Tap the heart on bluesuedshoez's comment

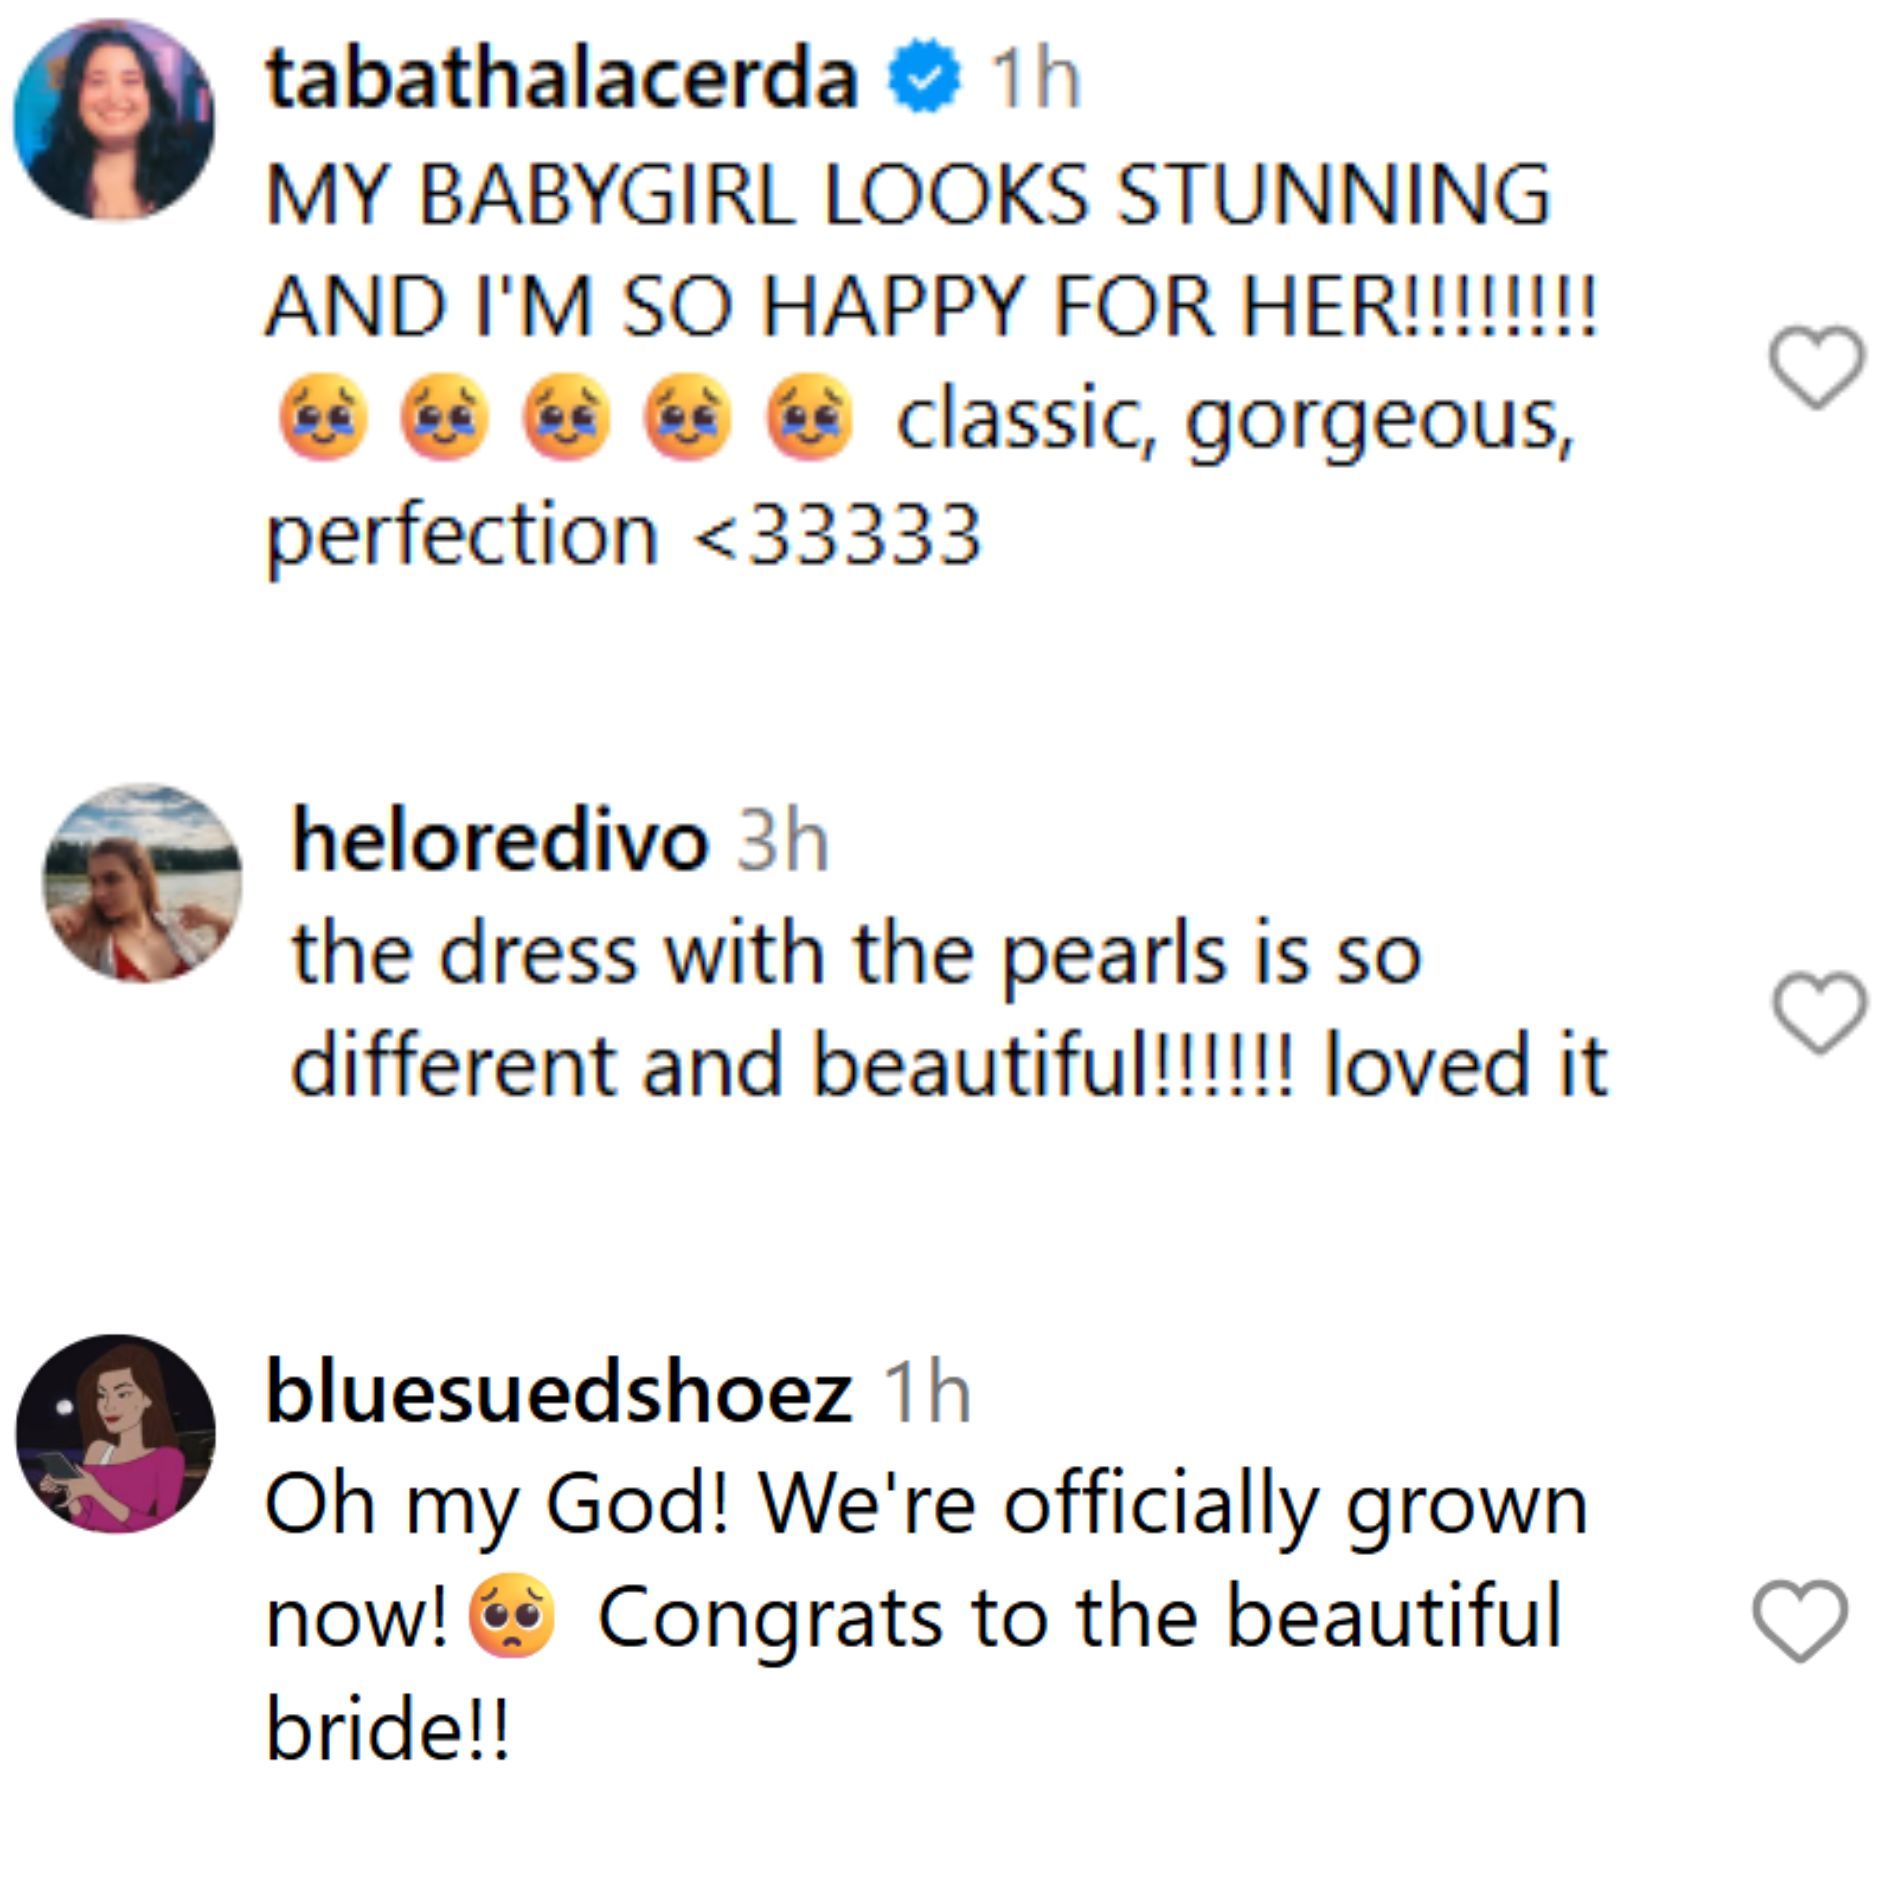1800,1620
